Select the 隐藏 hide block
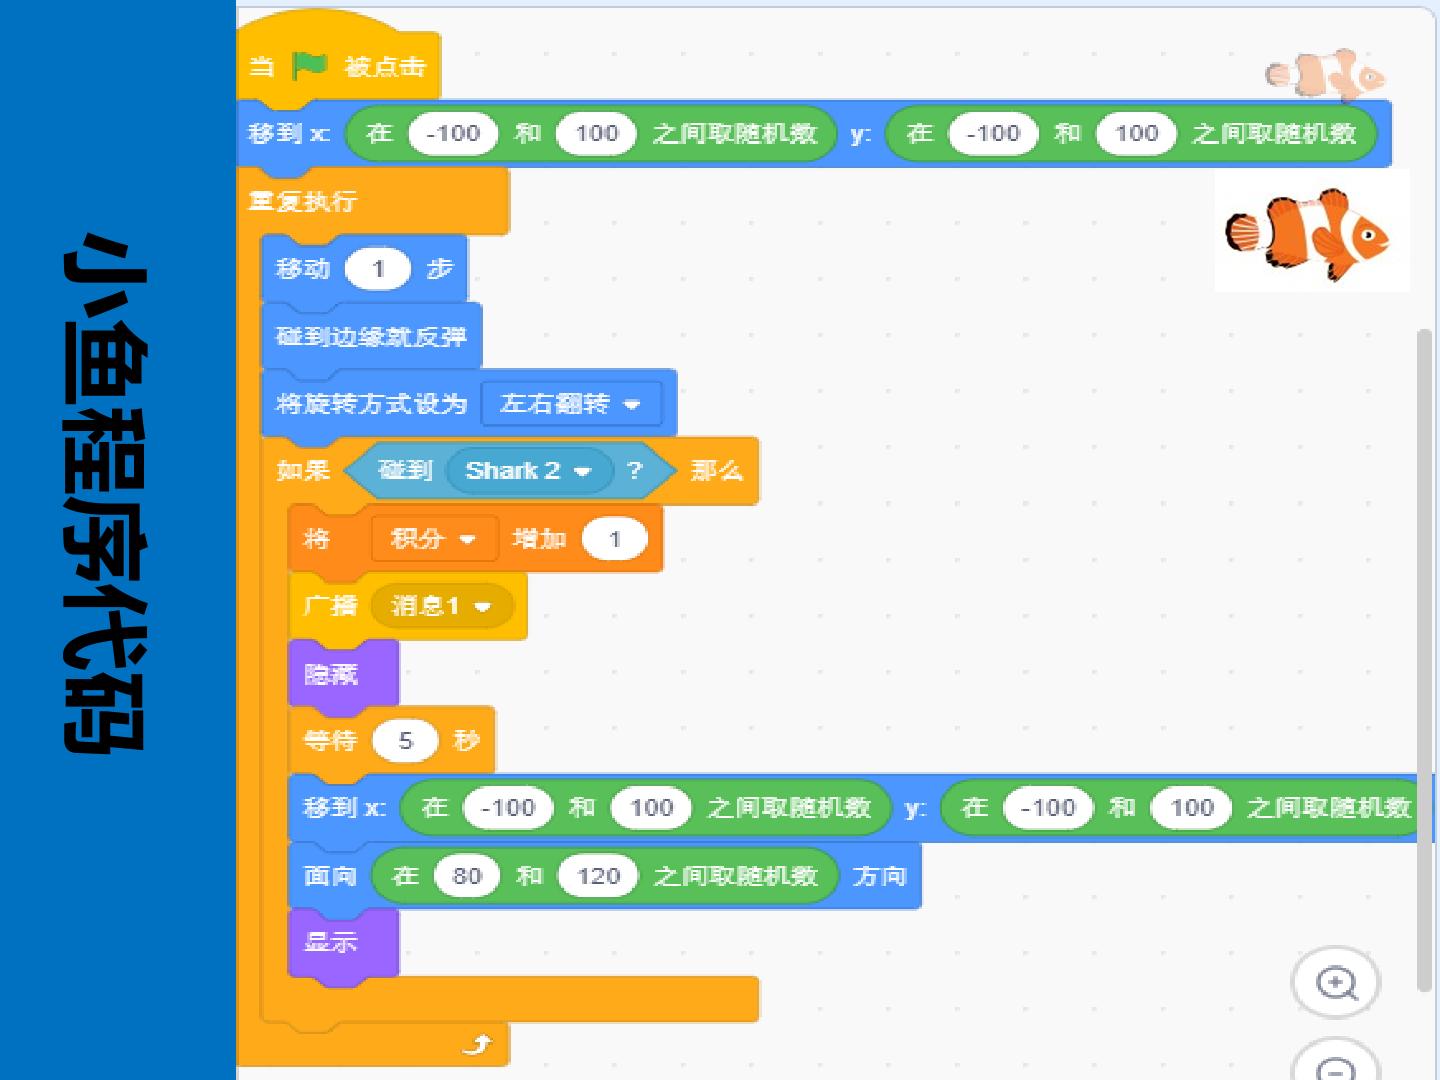 pyautogui.click(x=343, y=674)
